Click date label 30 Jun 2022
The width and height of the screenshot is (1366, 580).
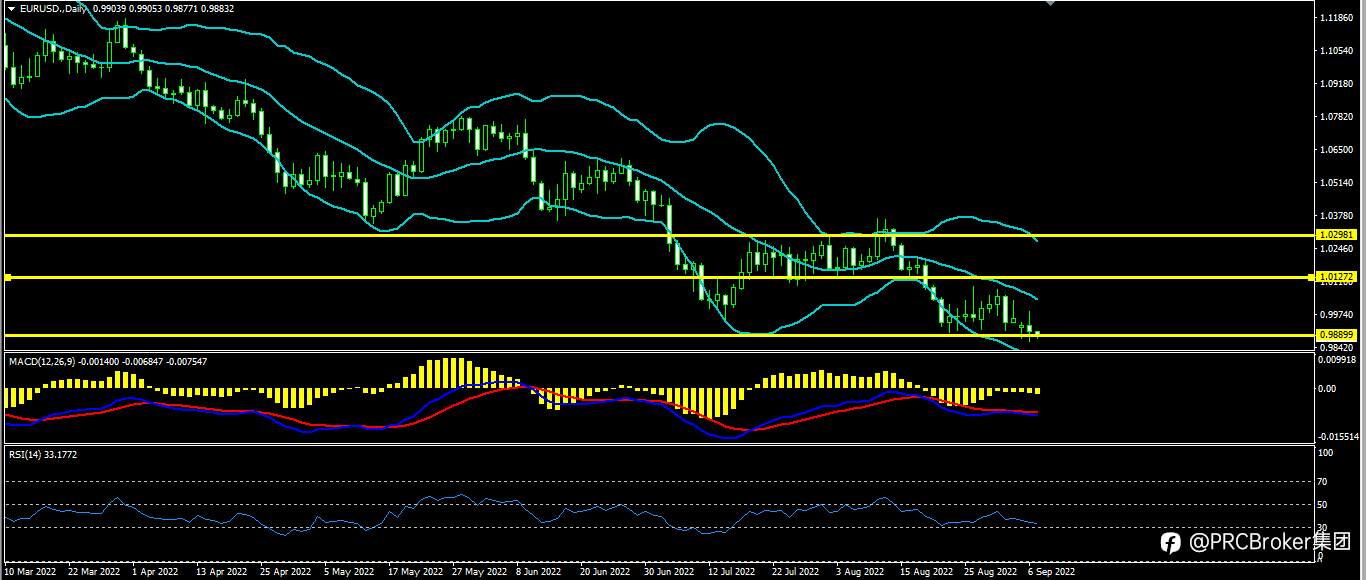[x=669, y=572]
